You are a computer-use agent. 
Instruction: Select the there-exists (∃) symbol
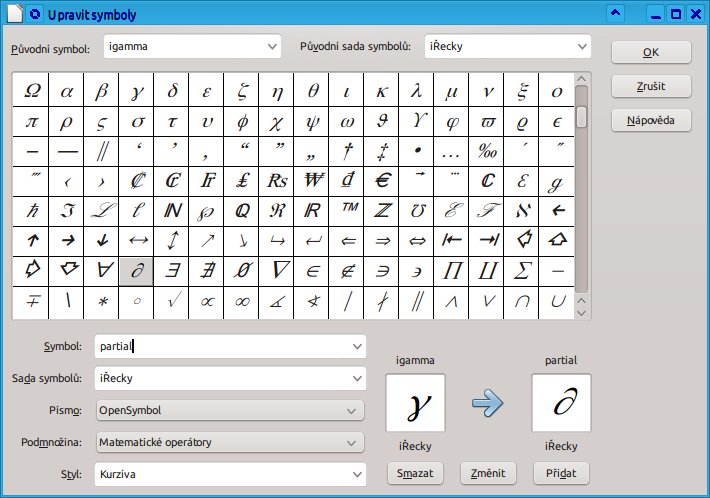pyautogui.click(x=172, y=271)
